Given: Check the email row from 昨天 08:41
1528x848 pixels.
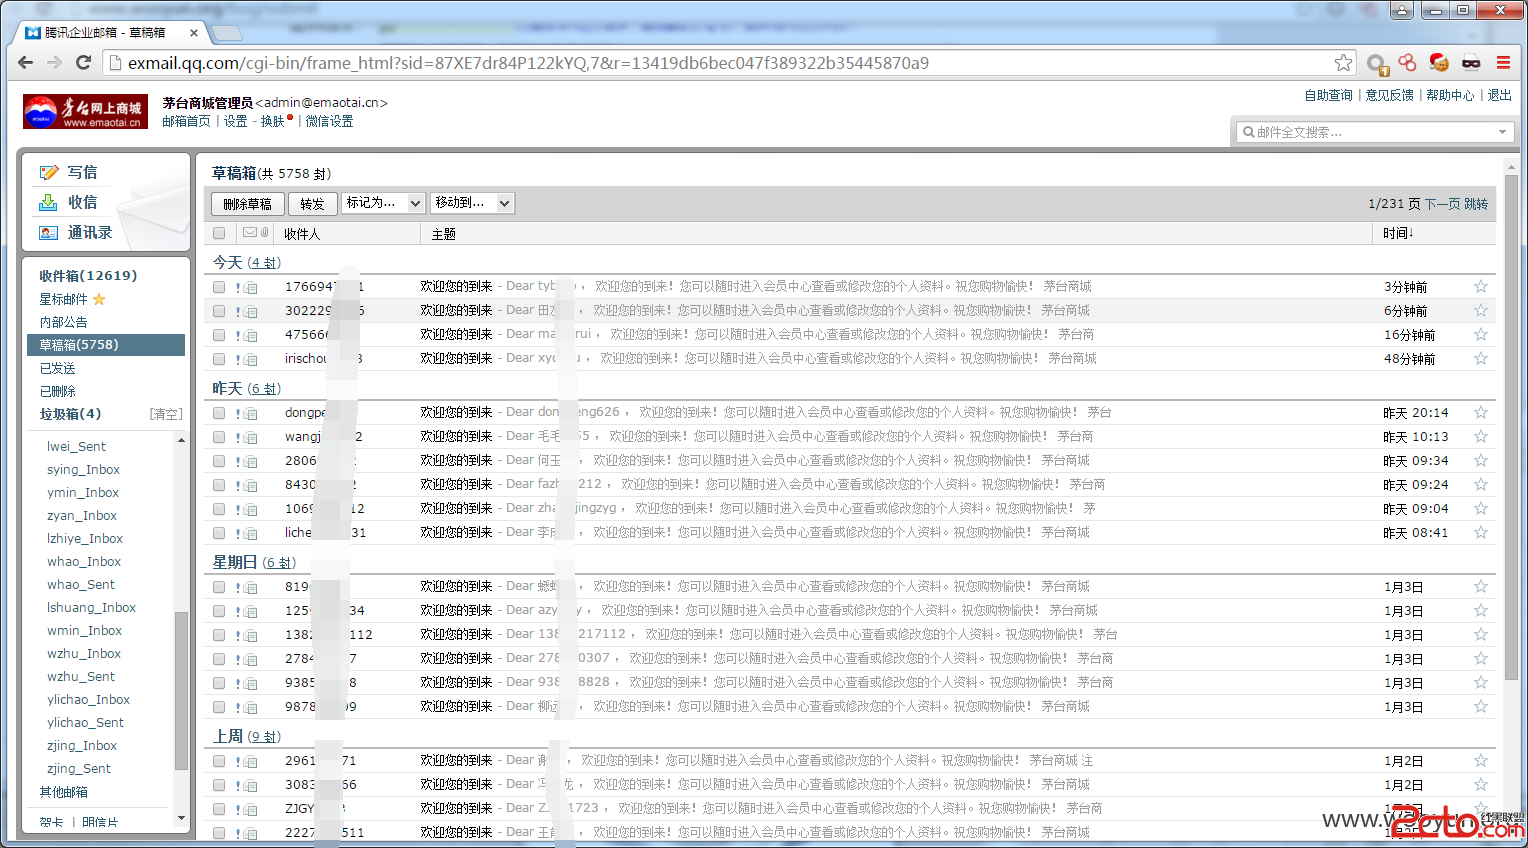Looking at the screenshot, I should 219,533.
